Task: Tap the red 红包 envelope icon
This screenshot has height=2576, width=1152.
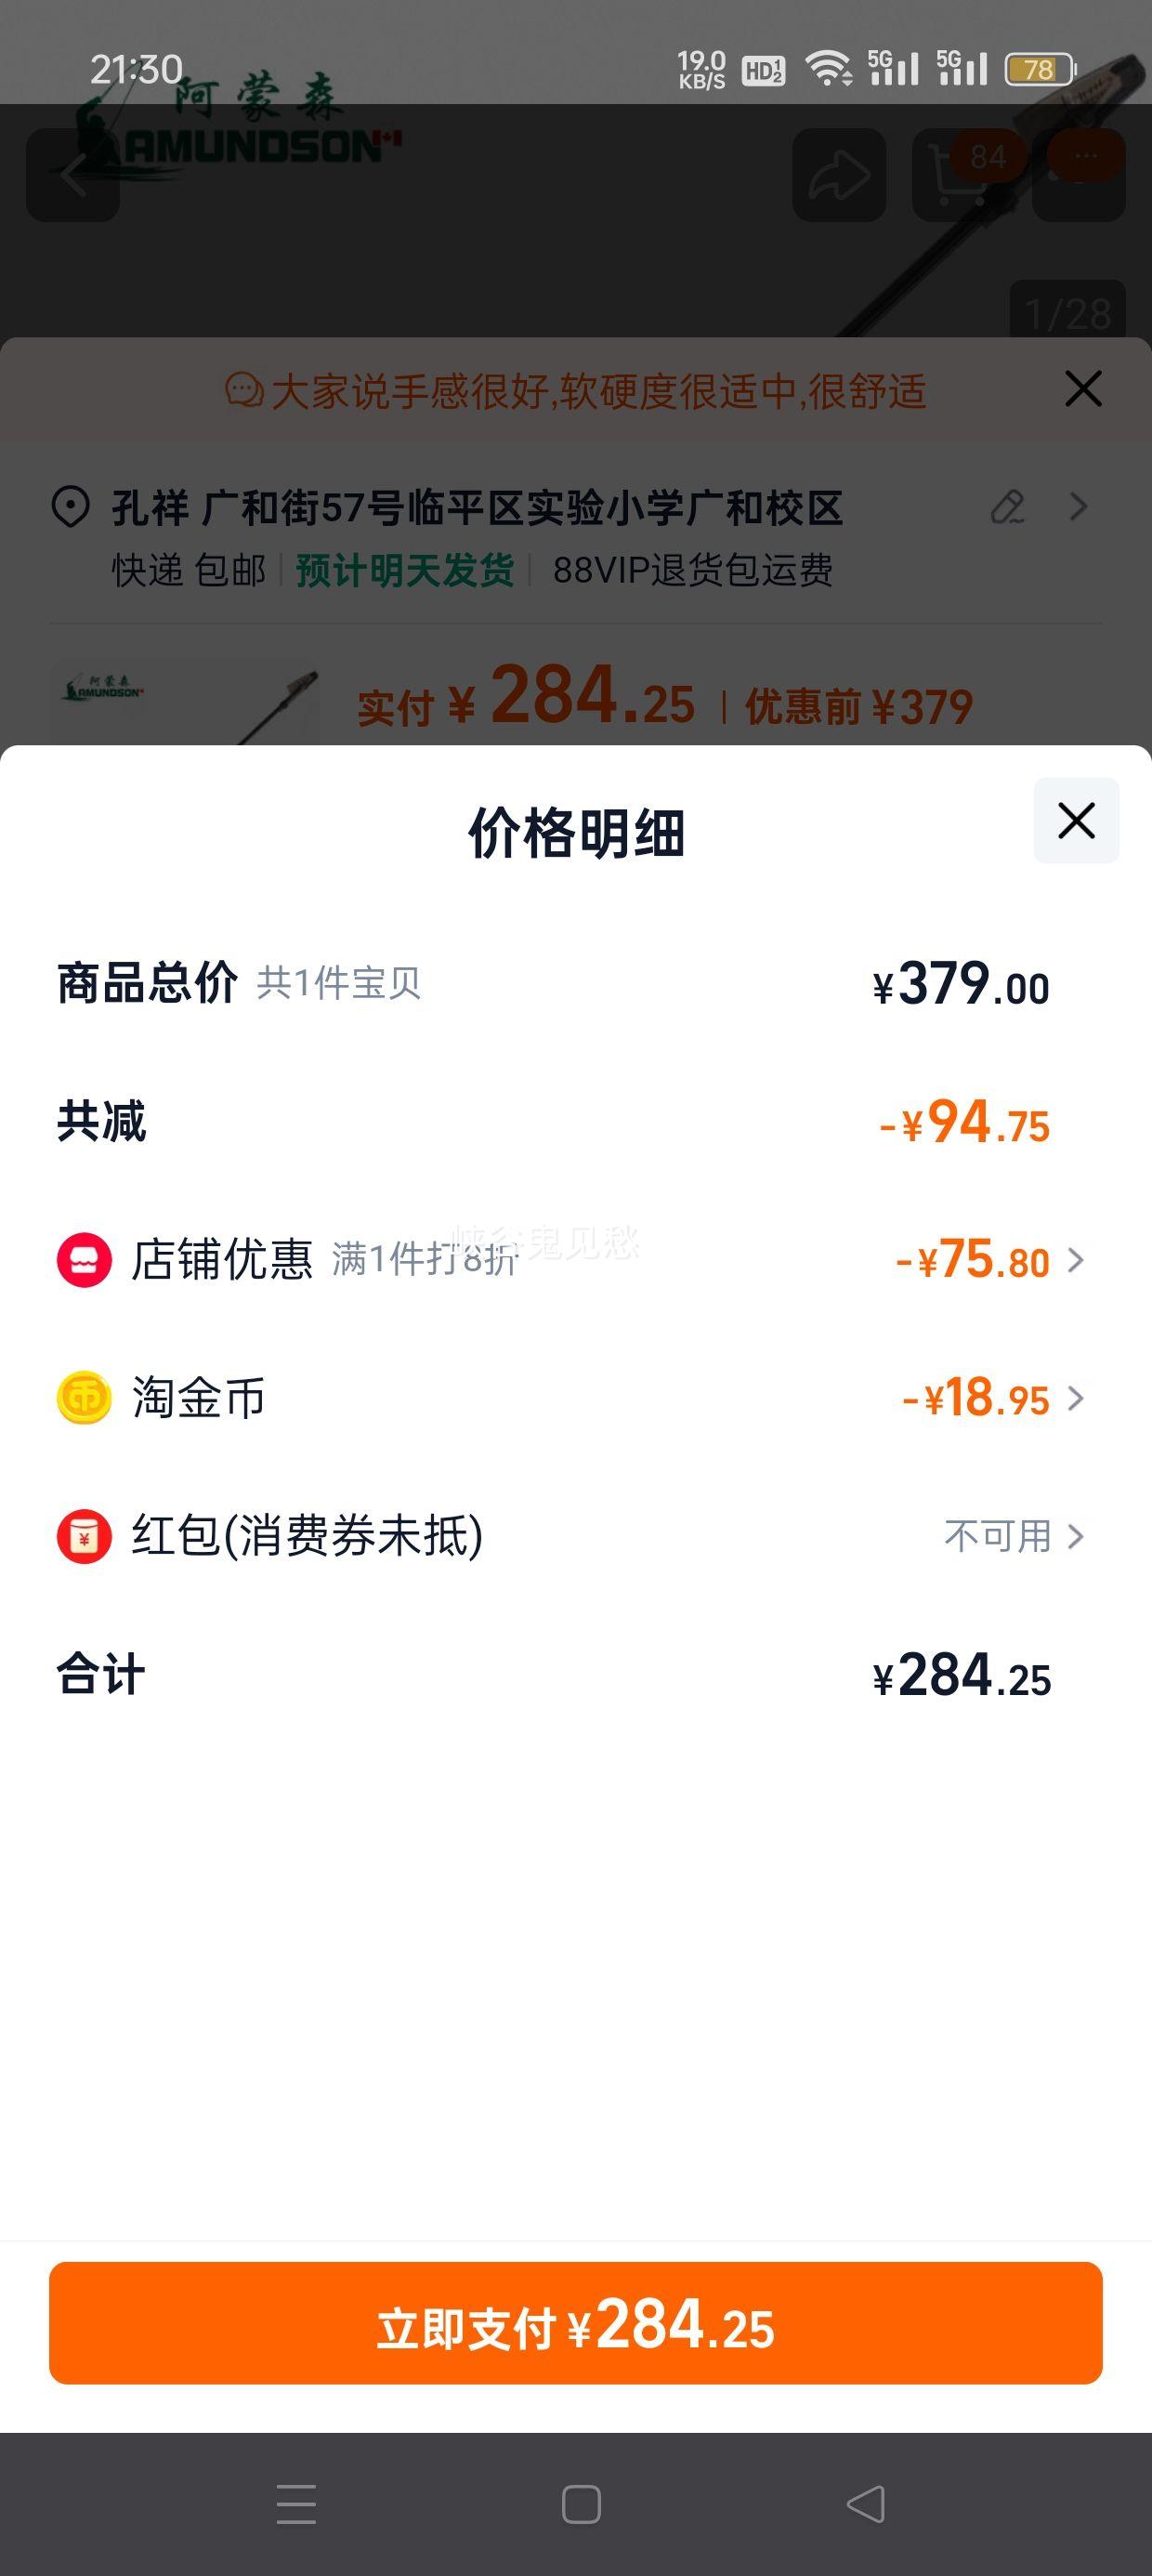Action: coord(84,1536)
